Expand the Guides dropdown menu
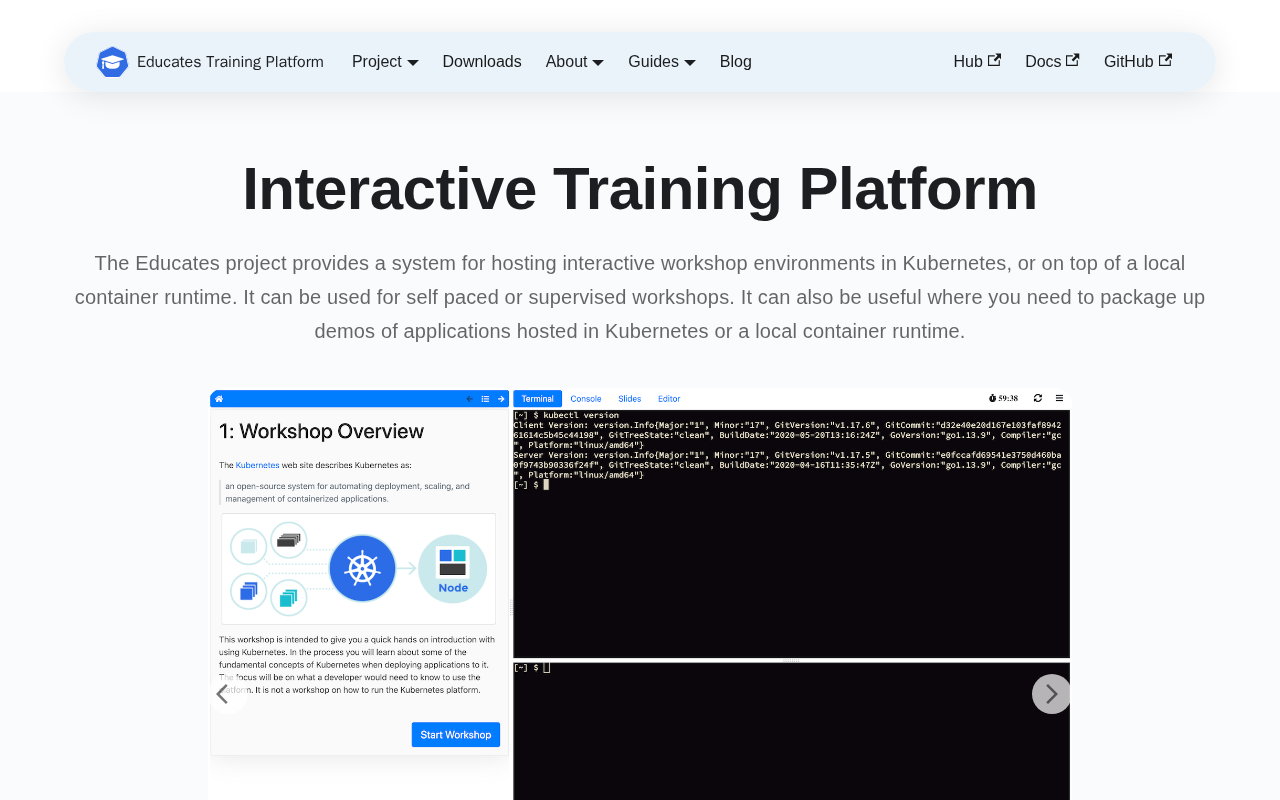Screen dimensions: 1280x800 tap(661, 62)
